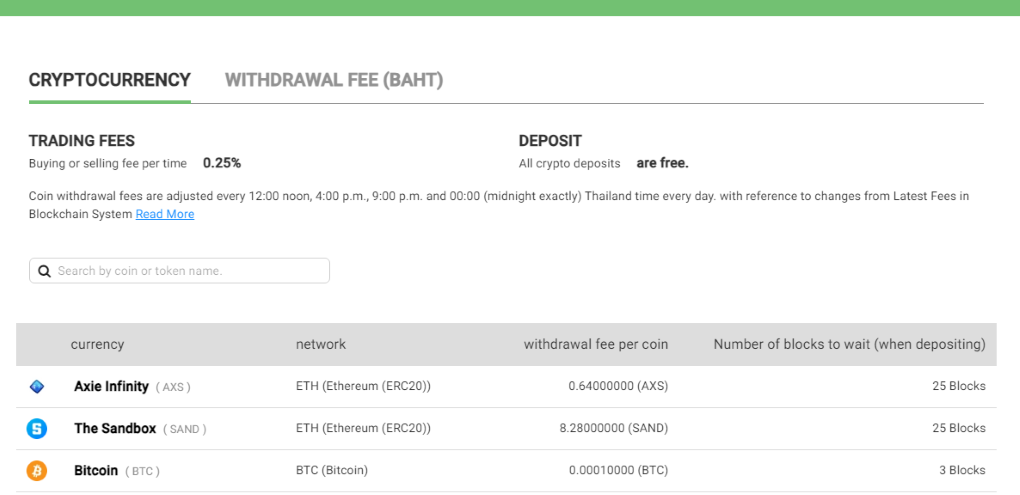Screen dimensions: 1020x495
Task: Click the search magnifier icon
Action: (44, 271)
